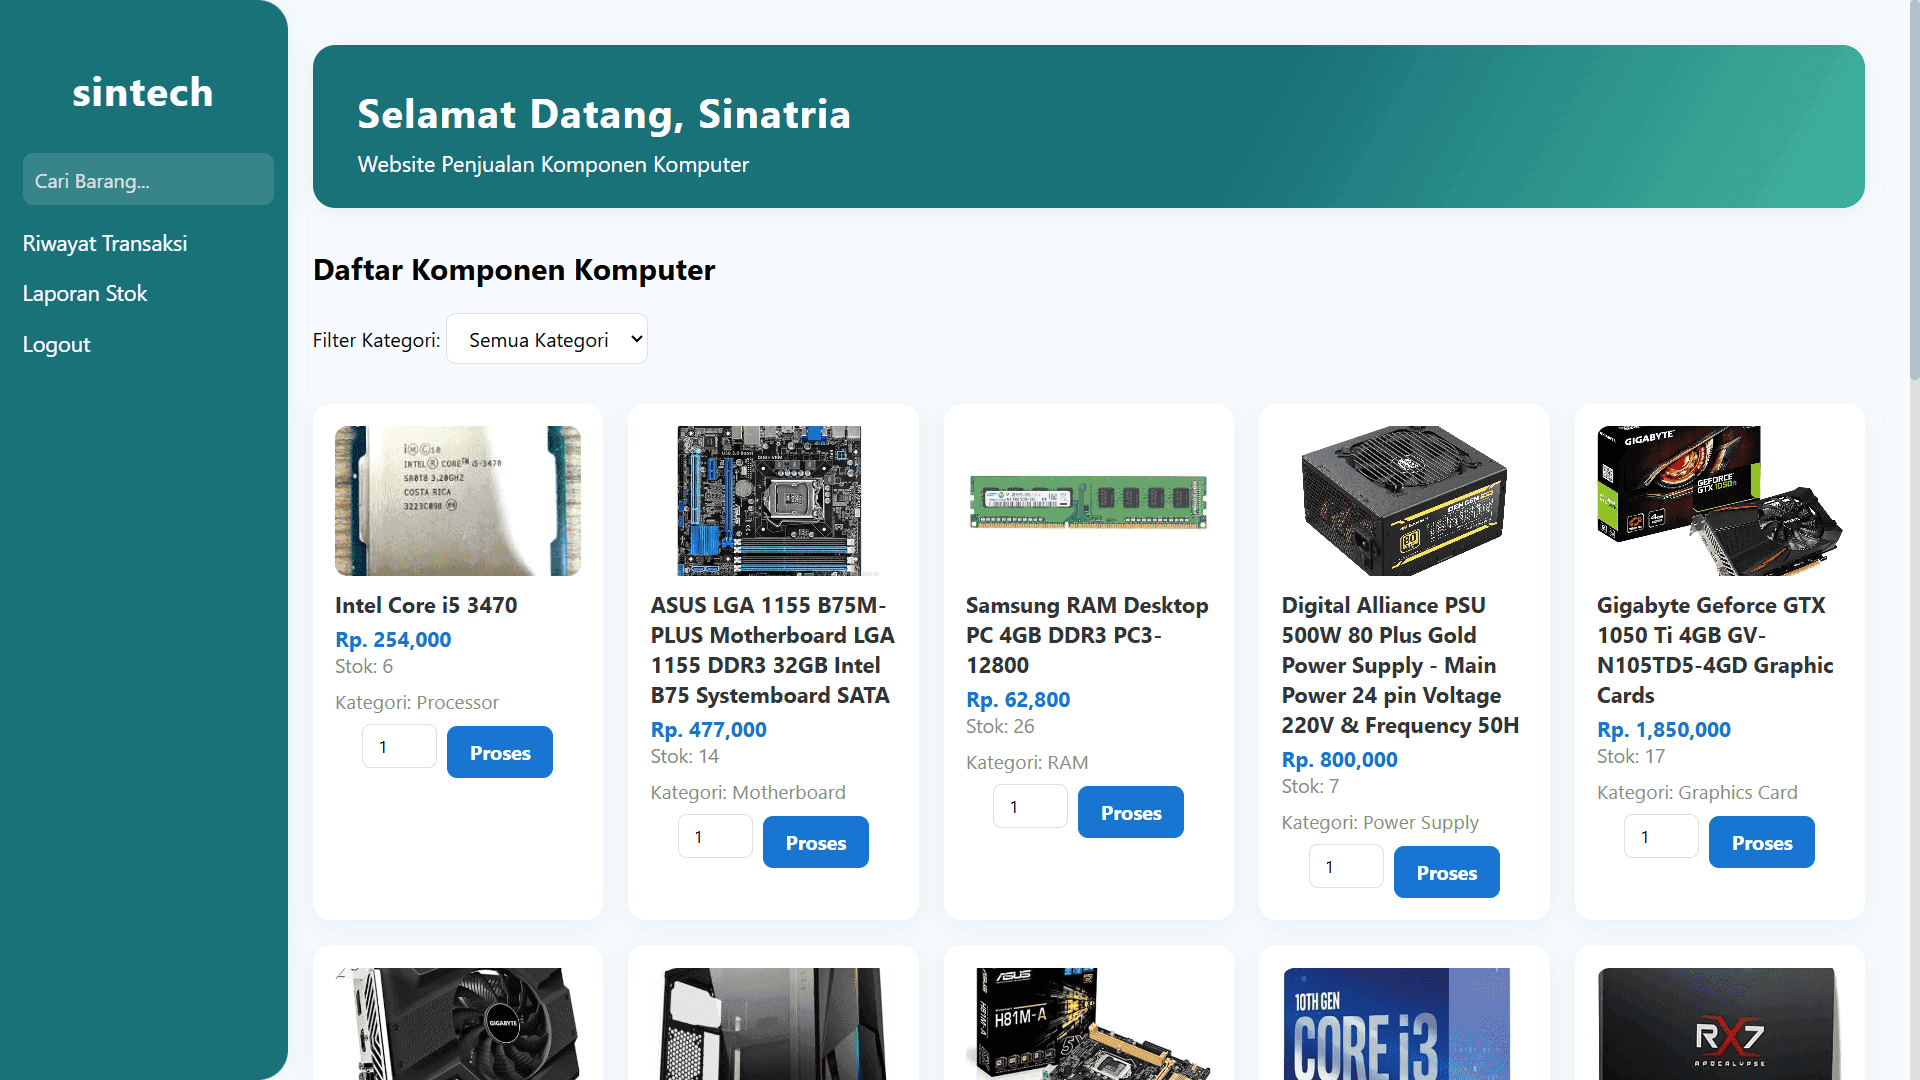This screenshot has width=1920, height=1080.
Task: Click quantity field for Digital Alliance PSU
Action: pos(1346,867)
